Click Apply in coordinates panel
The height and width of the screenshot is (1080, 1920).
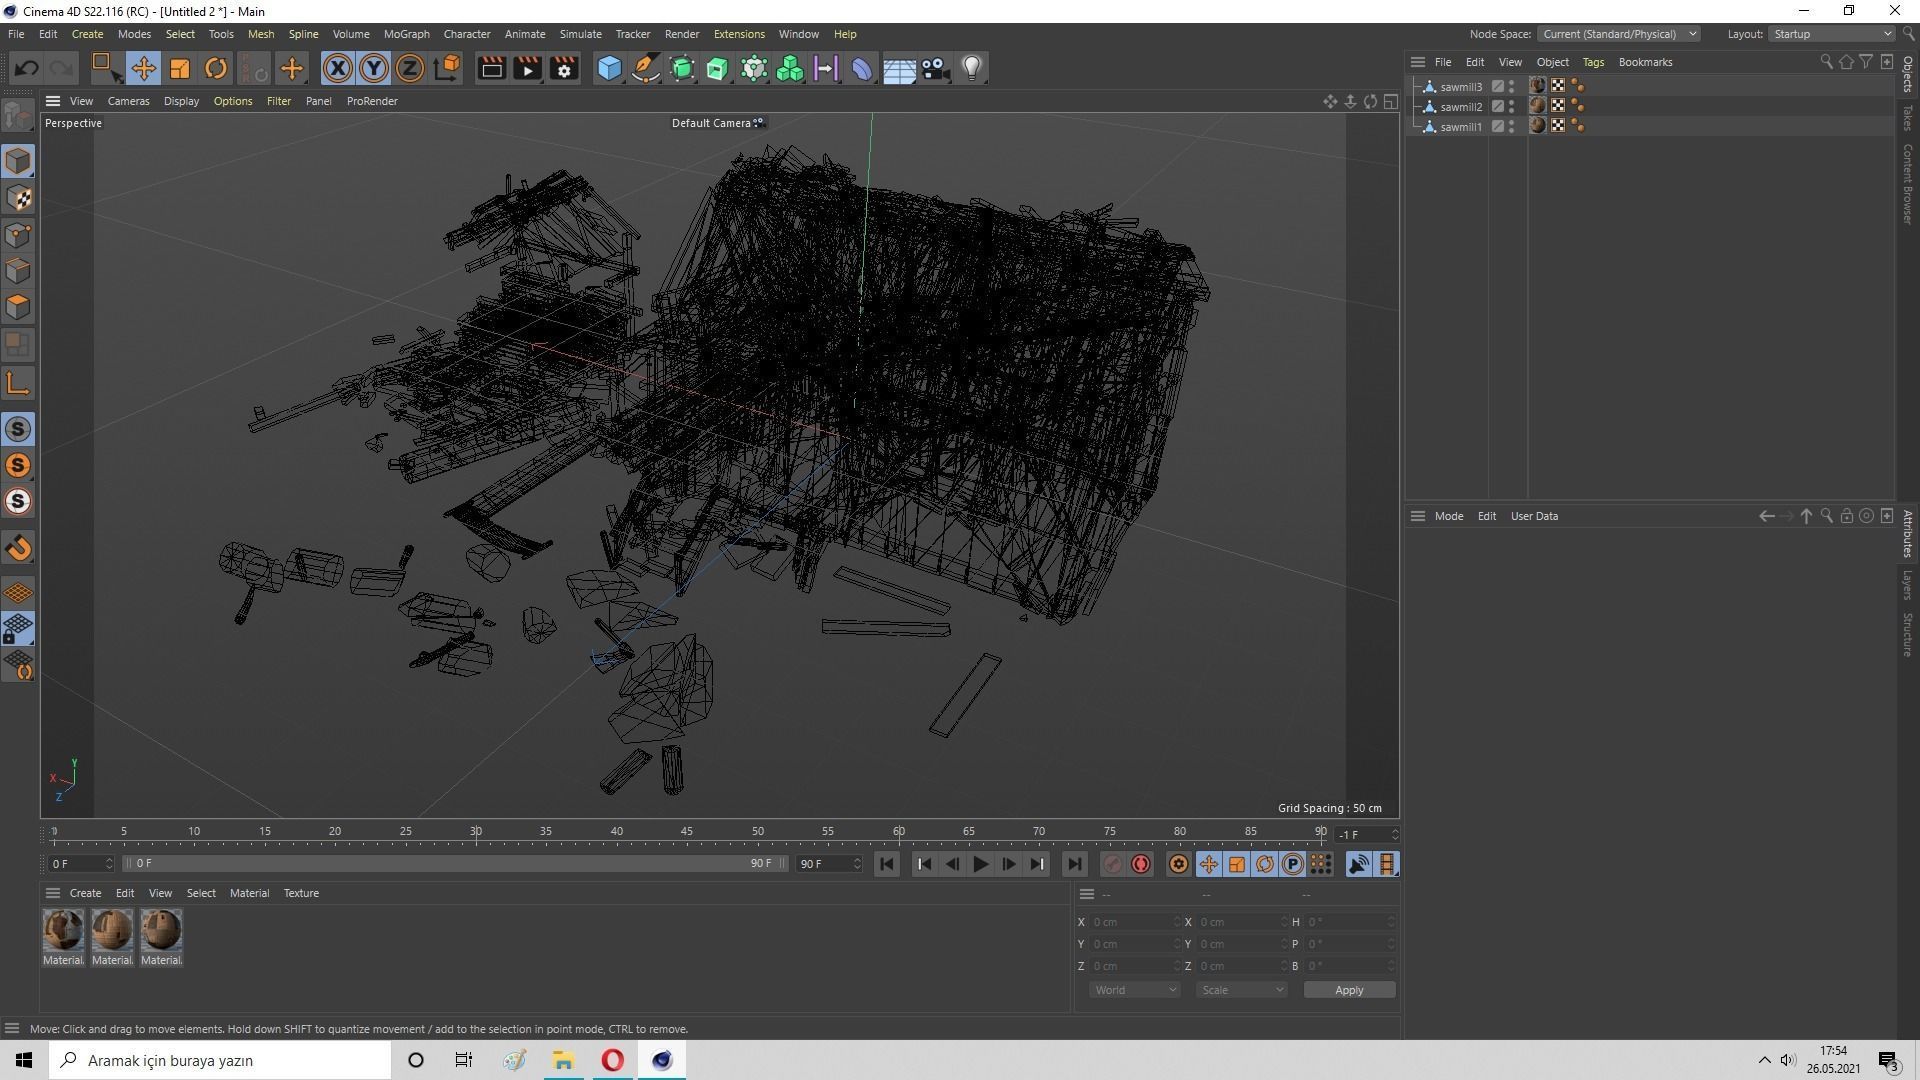pyautogui.click(x=1349, y=990)
